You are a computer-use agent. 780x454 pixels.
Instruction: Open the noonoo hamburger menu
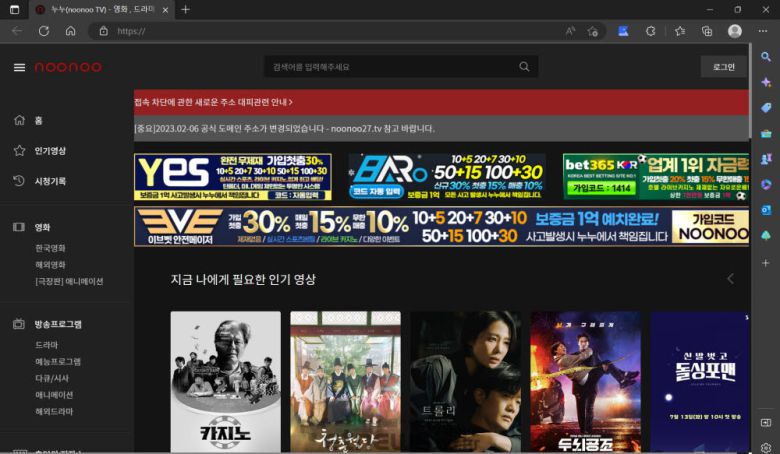pyautogui.click(x=19, y=67)
